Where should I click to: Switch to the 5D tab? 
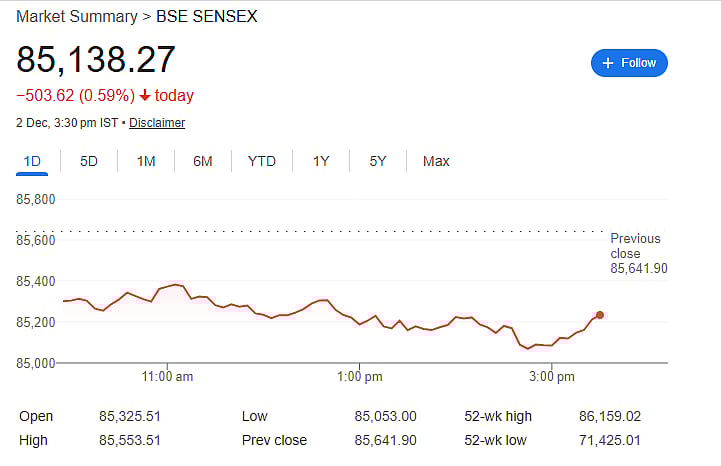tap(89, 161)
